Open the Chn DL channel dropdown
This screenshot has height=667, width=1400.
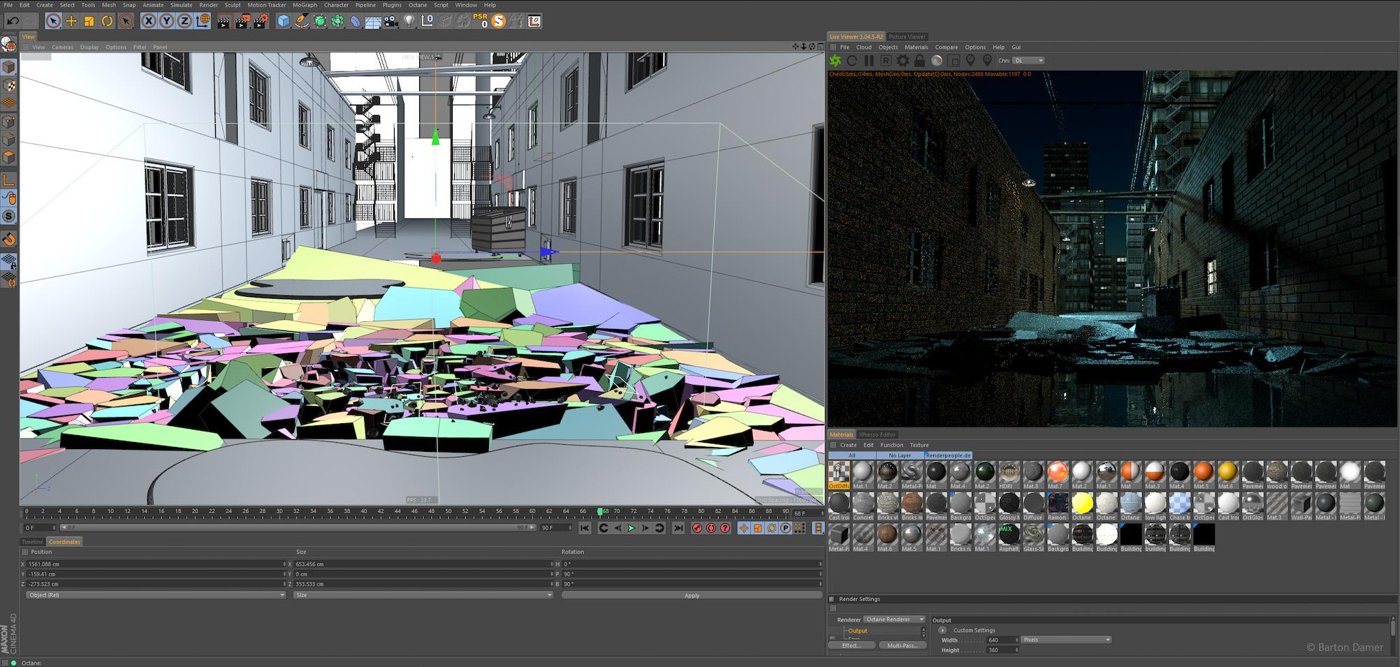[1027, 61]
